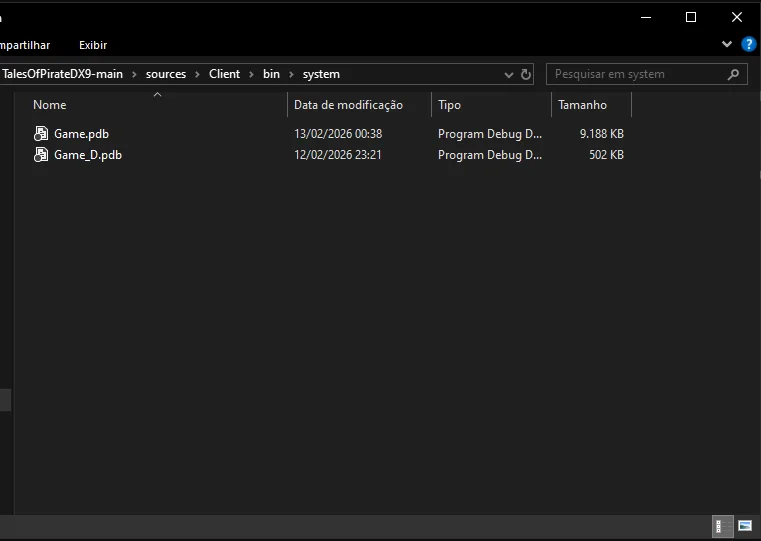Switch to large icons view in status bar
Viewport: 761px width, 541px height.
coord(744,525)
